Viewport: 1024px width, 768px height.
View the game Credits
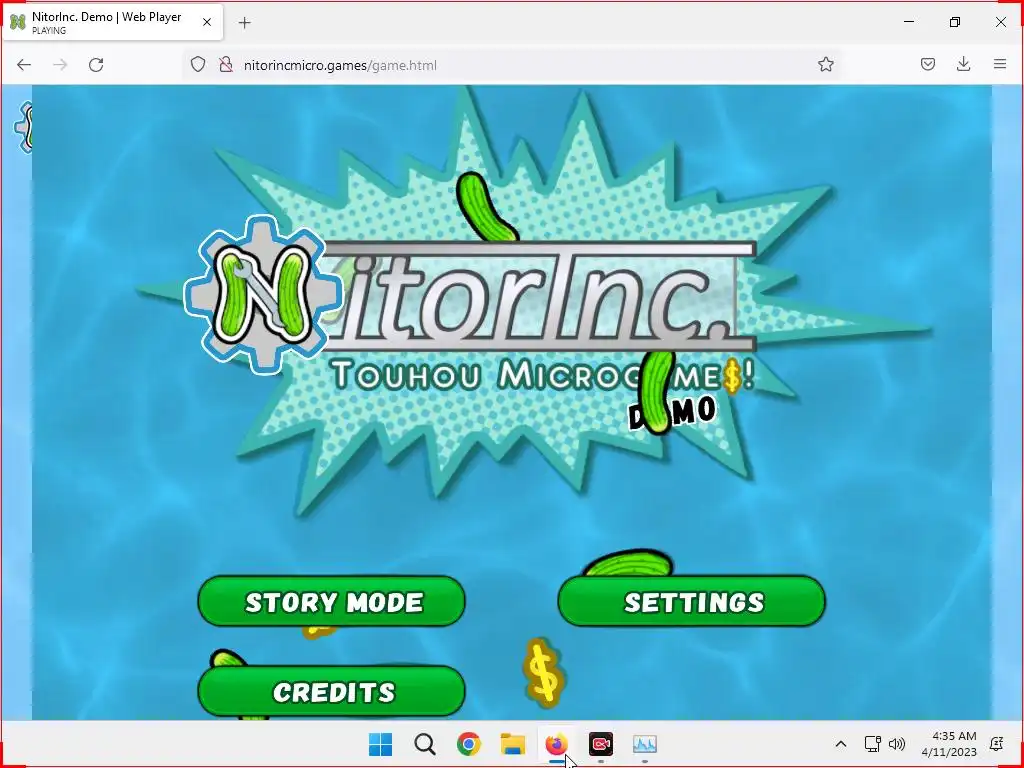[x=332, y=691]
